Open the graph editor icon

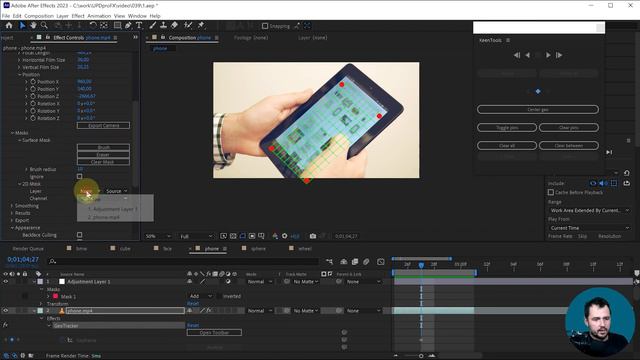pos(381,262)
